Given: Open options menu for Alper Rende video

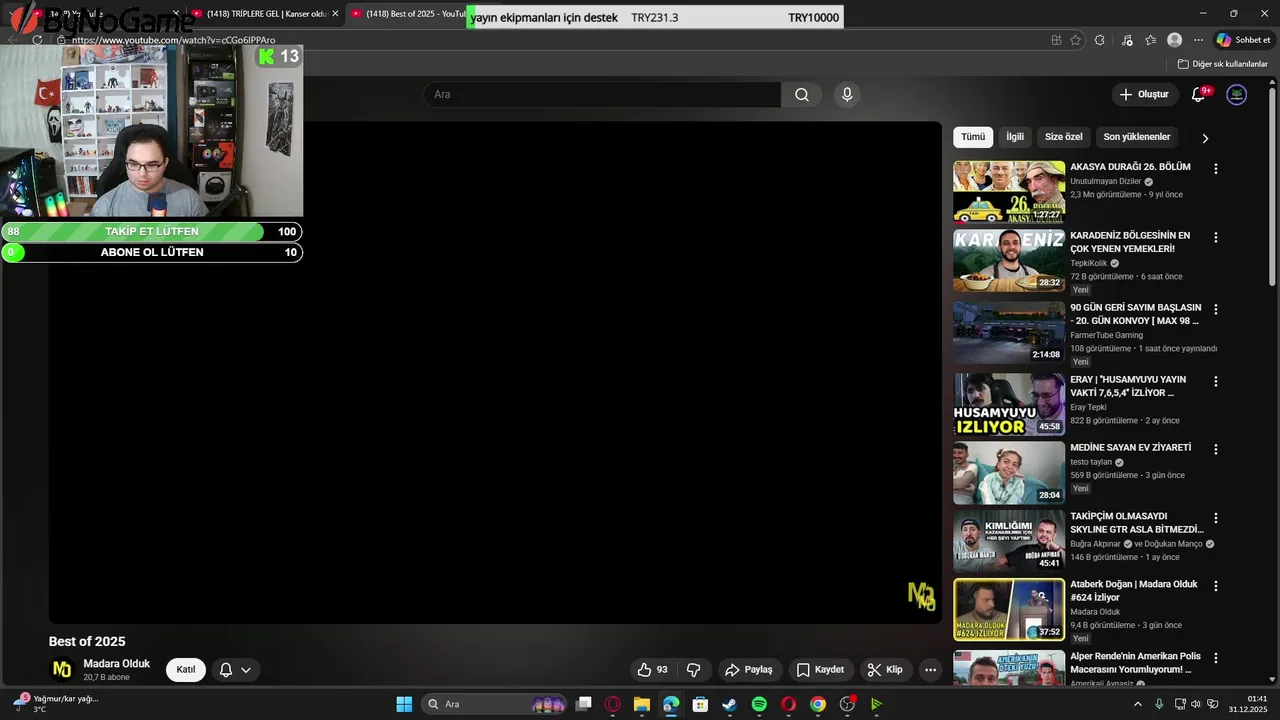Looking at the screenshot, I should click(1216, 658).
